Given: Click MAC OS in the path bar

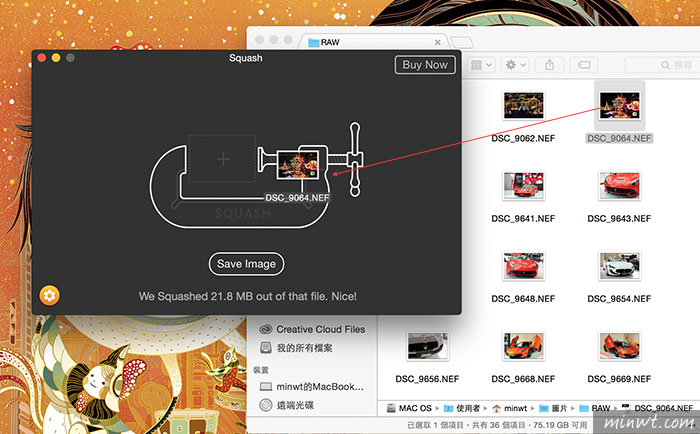Looking at the screenshot, I should (x=410, y=408).
